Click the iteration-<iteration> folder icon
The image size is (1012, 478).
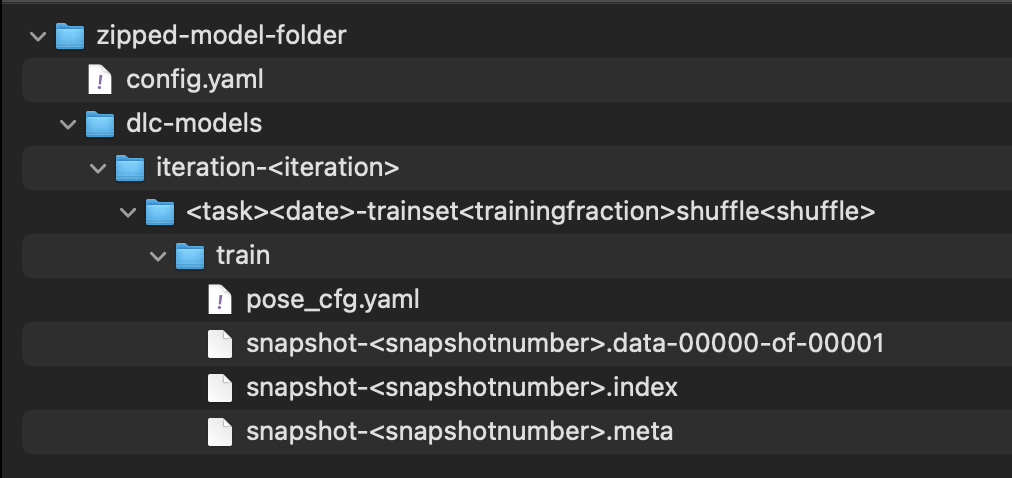130,168
